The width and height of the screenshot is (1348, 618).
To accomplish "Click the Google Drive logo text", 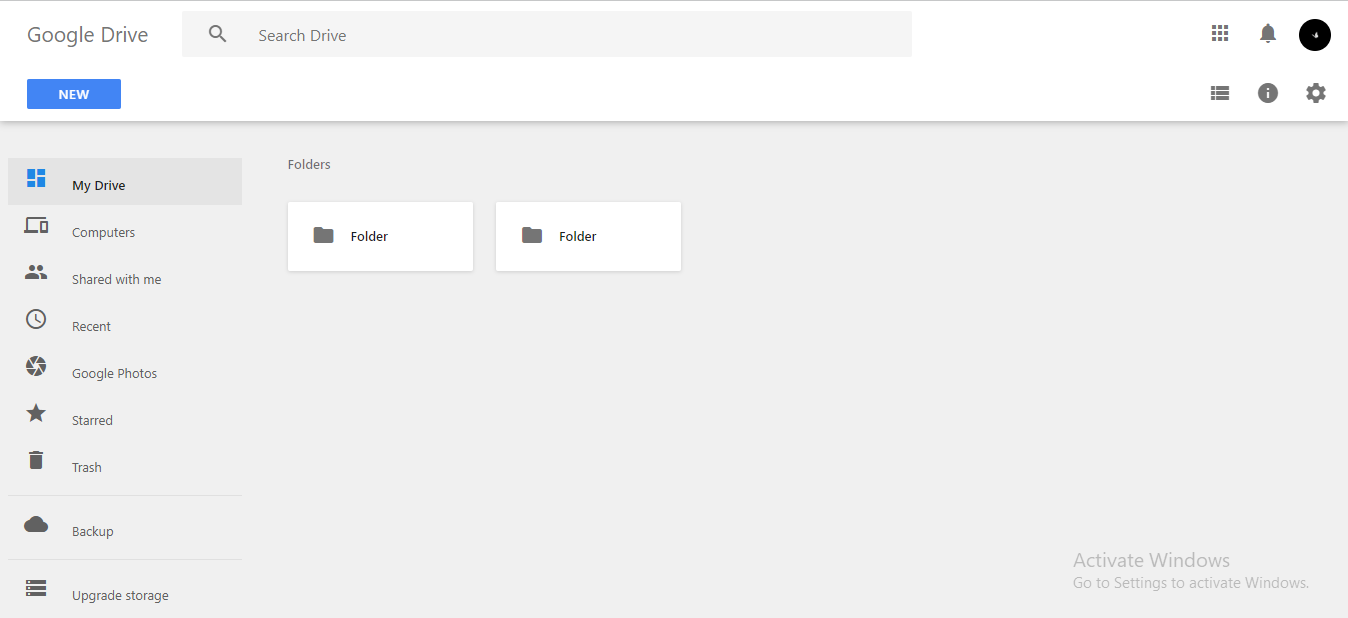I will pos(87,35).
